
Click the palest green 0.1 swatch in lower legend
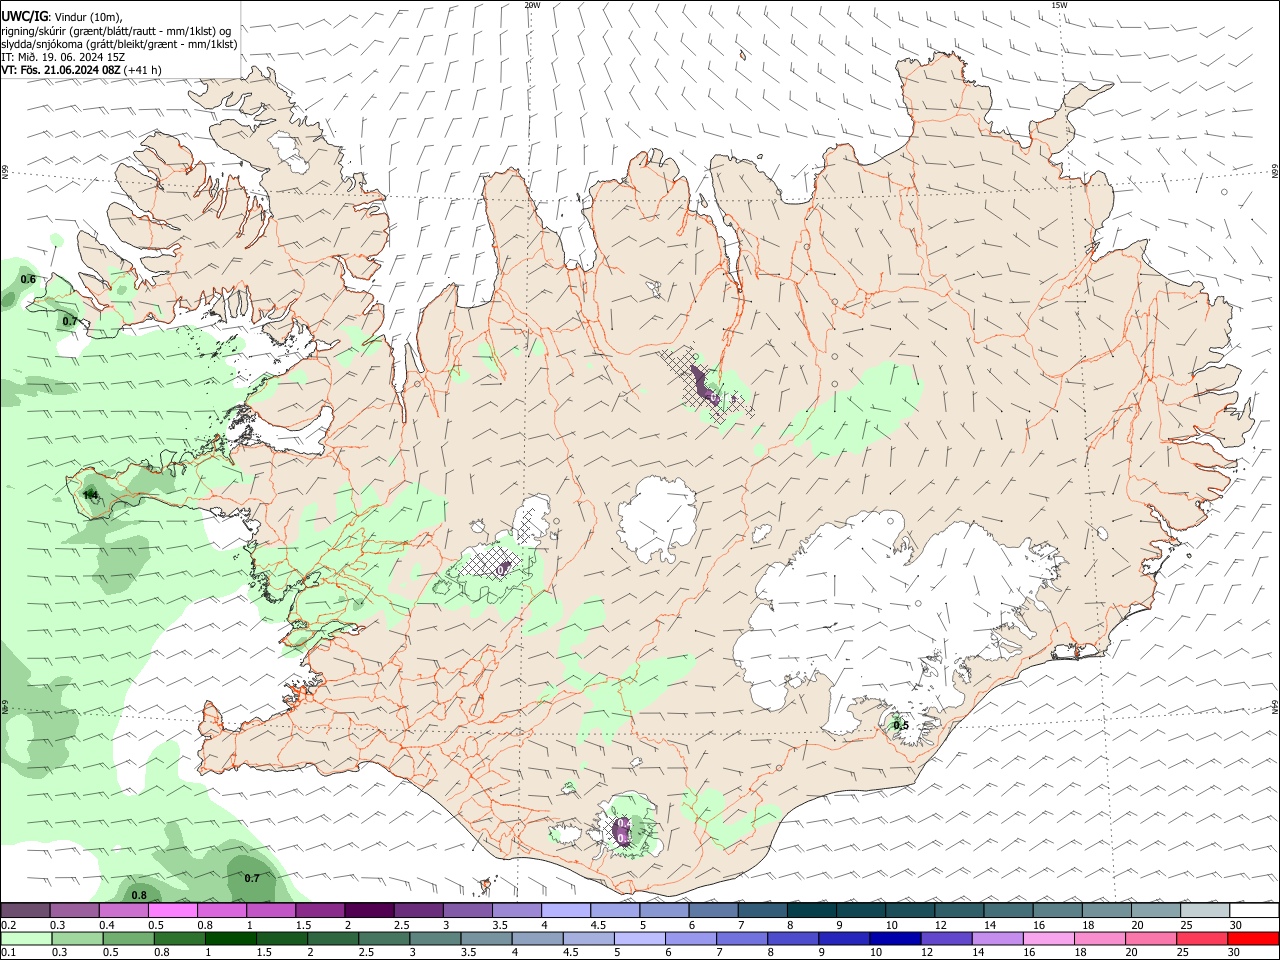click(26, 938)
